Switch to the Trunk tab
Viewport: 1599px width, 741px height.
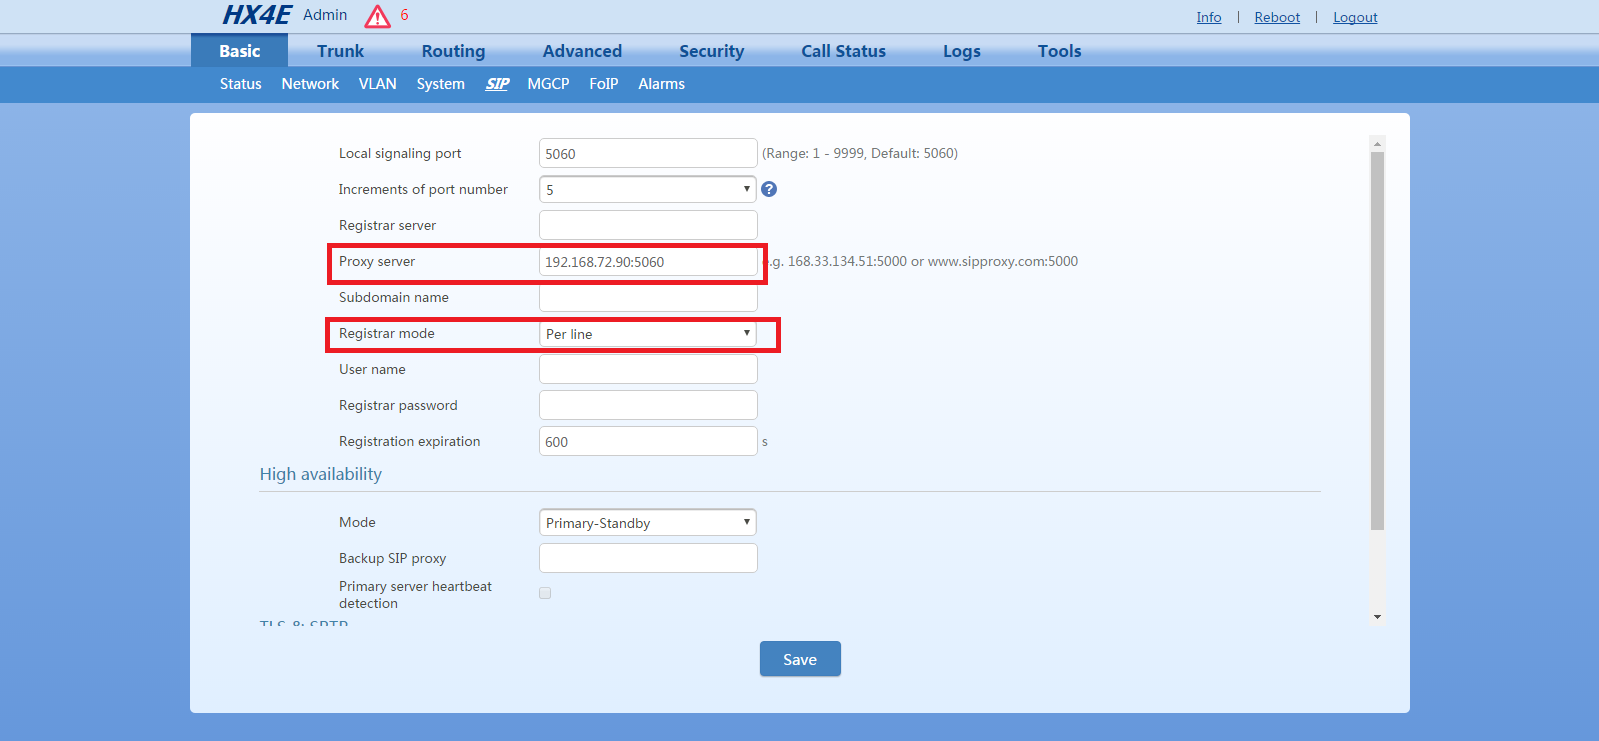coord(340,51)
